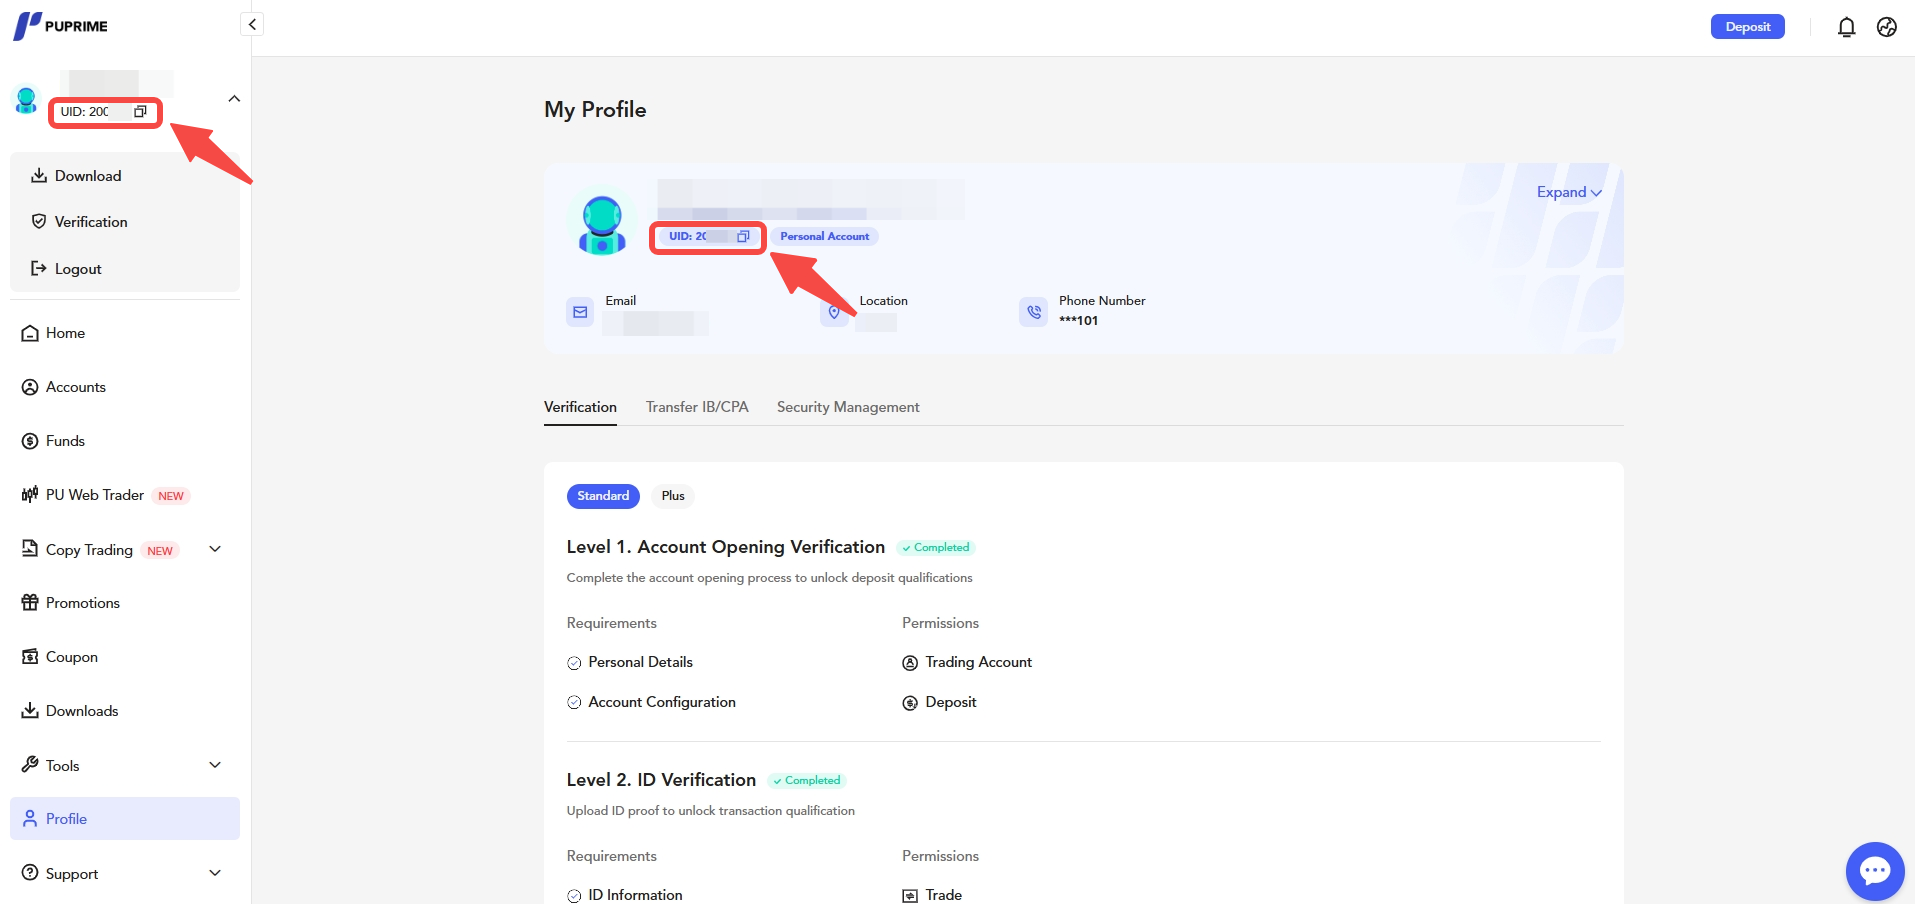Image resolution: width=1915 pixels, height=904 pixels.
Task: Copy UID in the sidebar header
Action: pyautogui.click(x=140, y=112)
